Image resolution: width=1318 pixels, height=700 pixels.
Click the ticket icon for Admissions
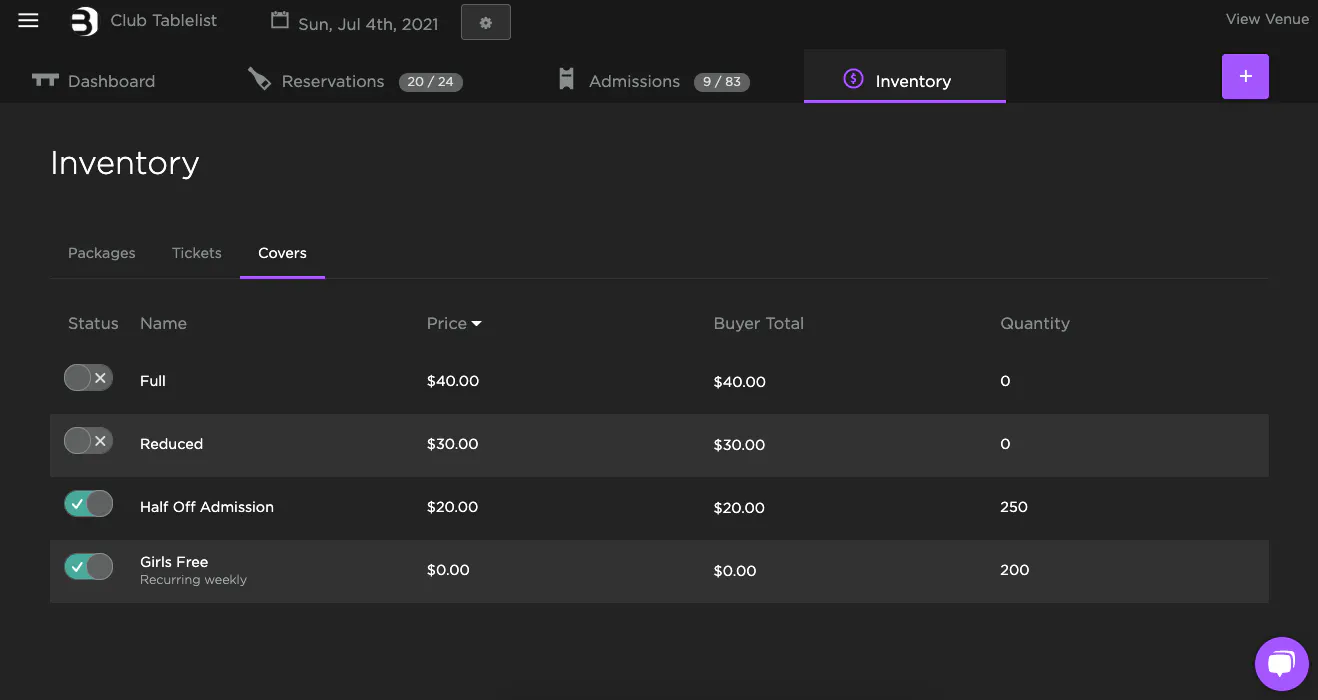tap(566, 80)
